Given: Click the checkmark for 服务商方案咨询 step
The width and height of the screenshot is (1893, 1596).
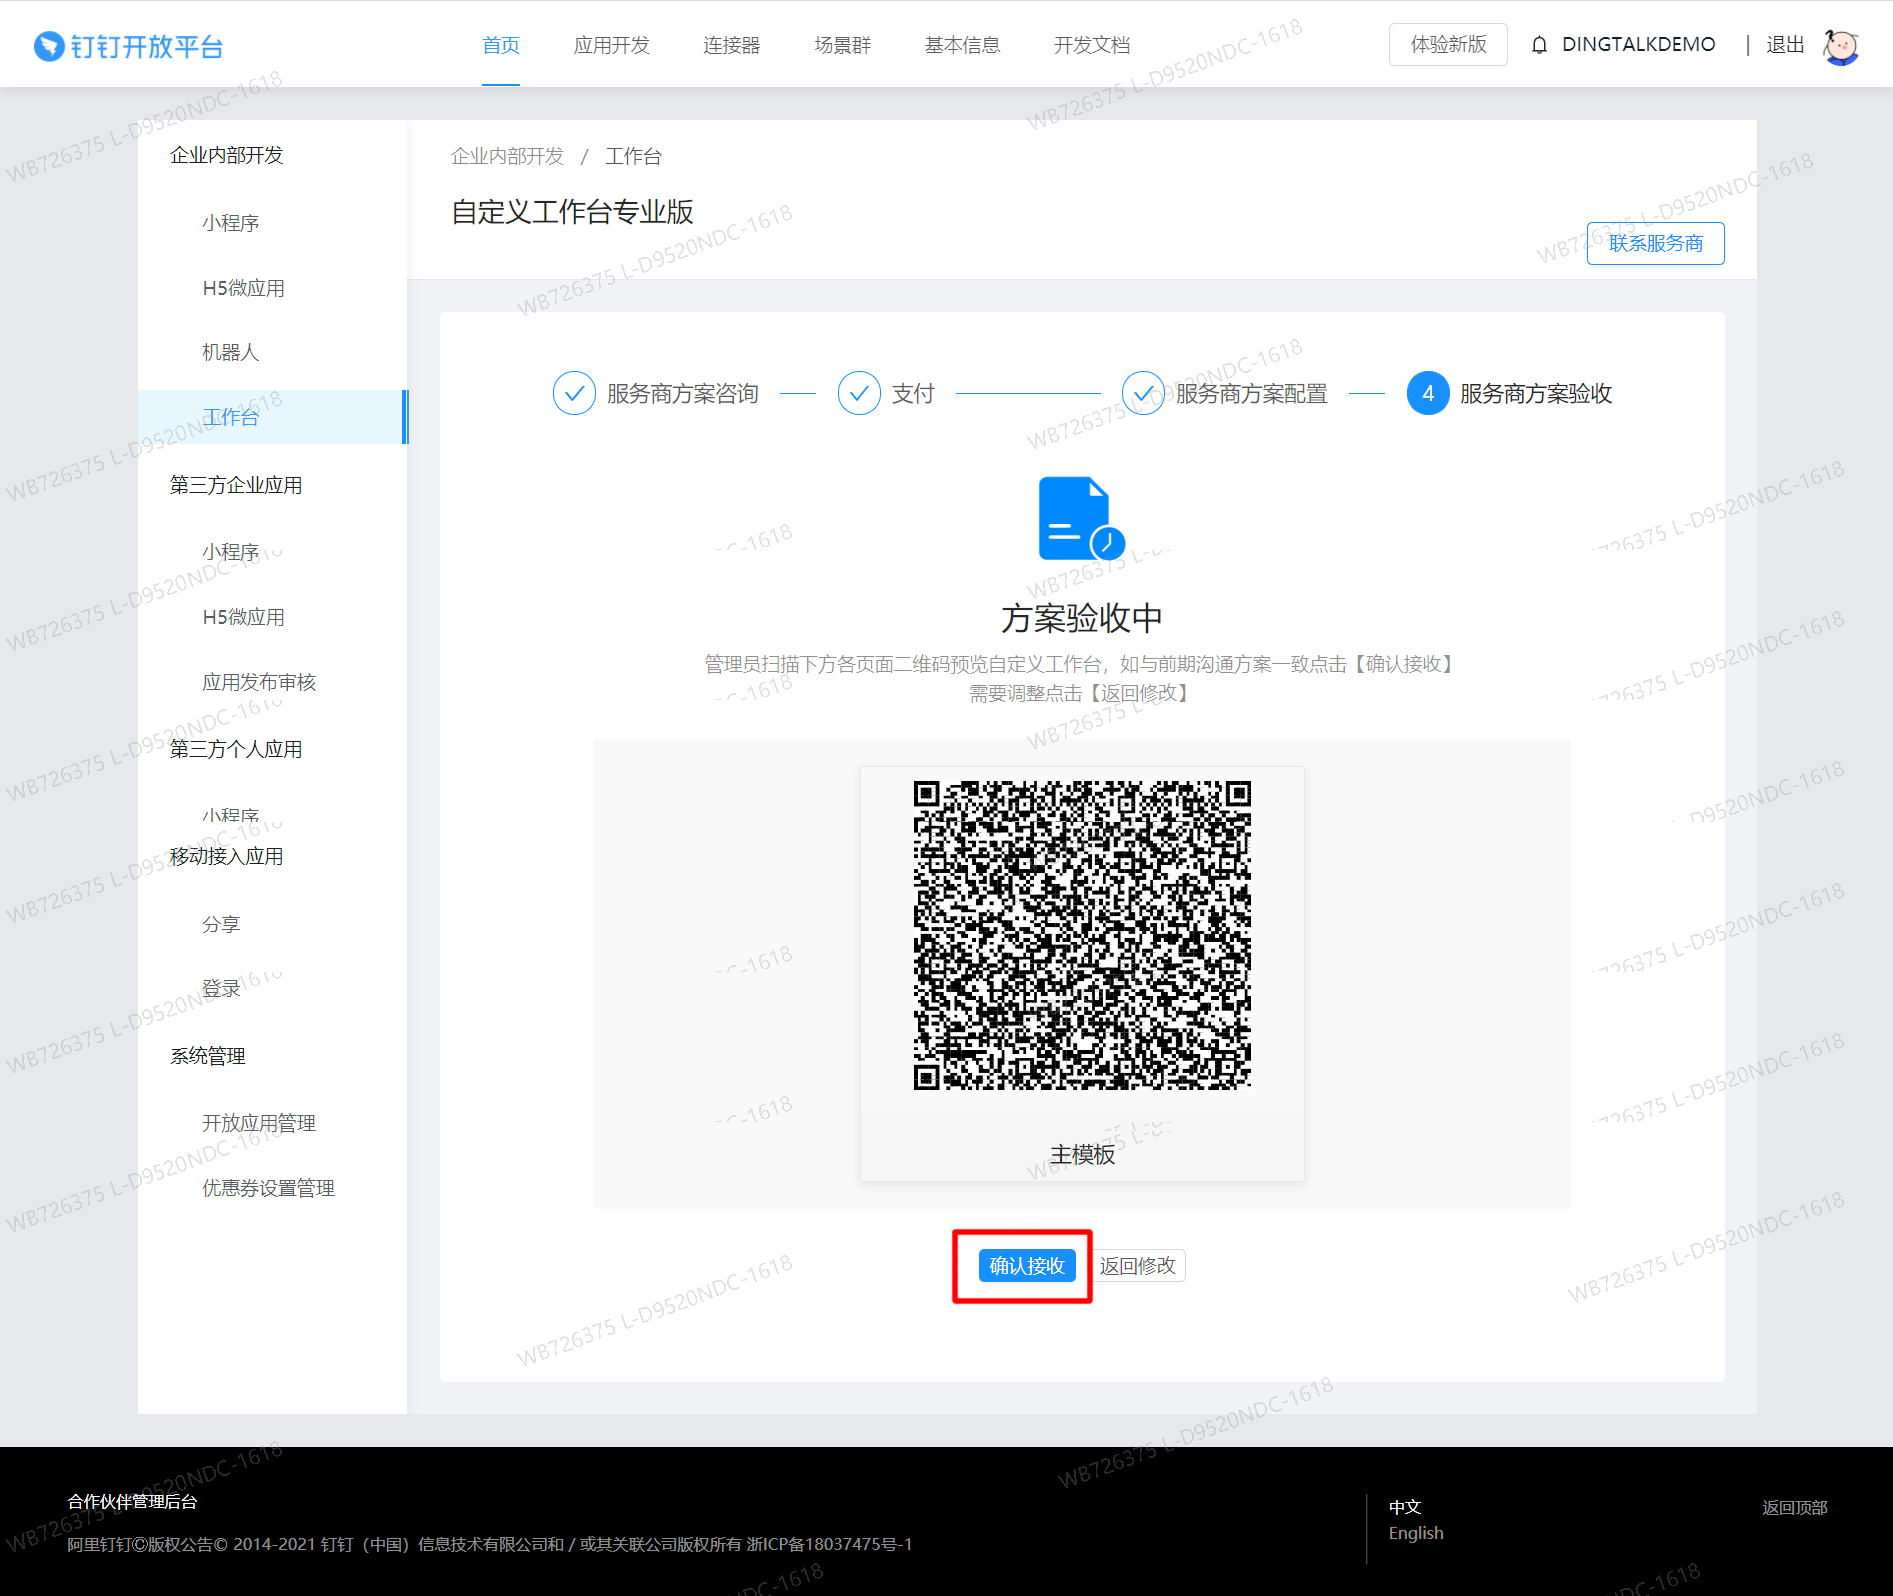Looking at the screenshot, I should pos(574,394).
